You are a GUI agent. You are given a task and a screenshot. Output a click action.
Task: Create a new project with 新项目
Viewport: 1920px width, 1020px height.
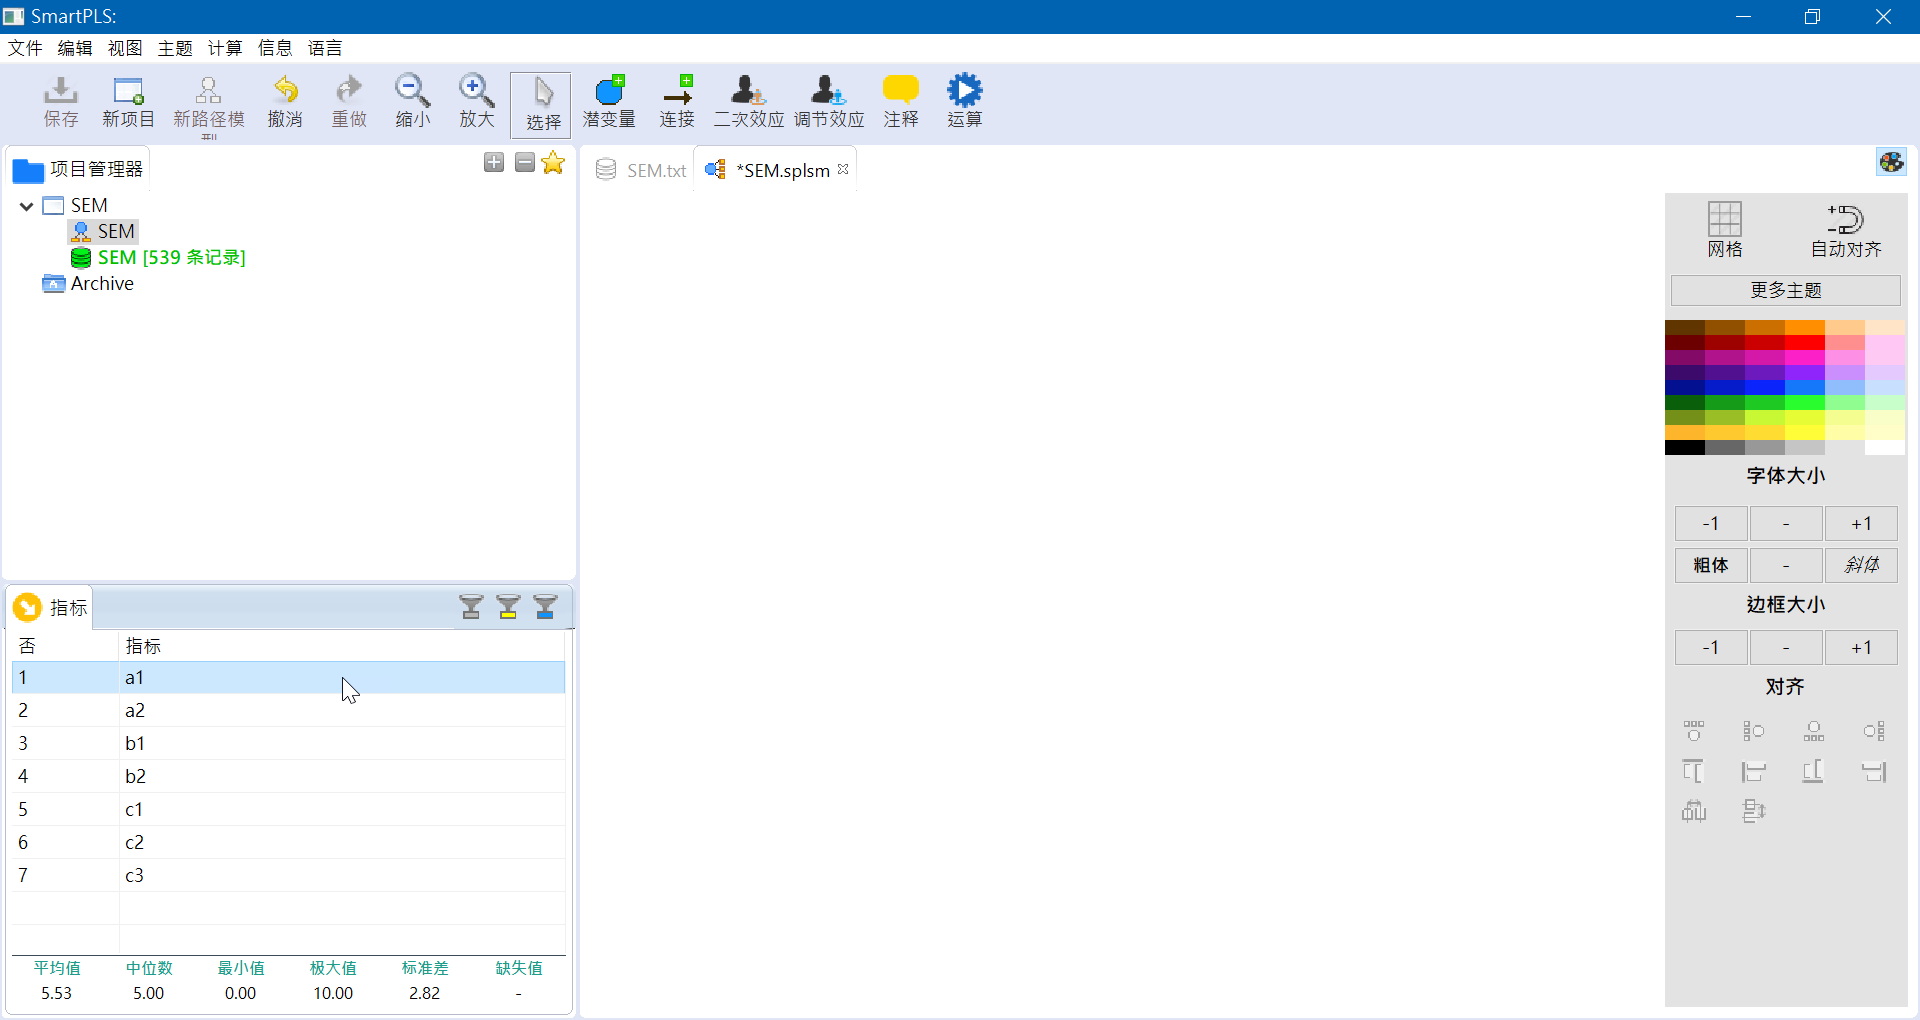click(128, 102)
